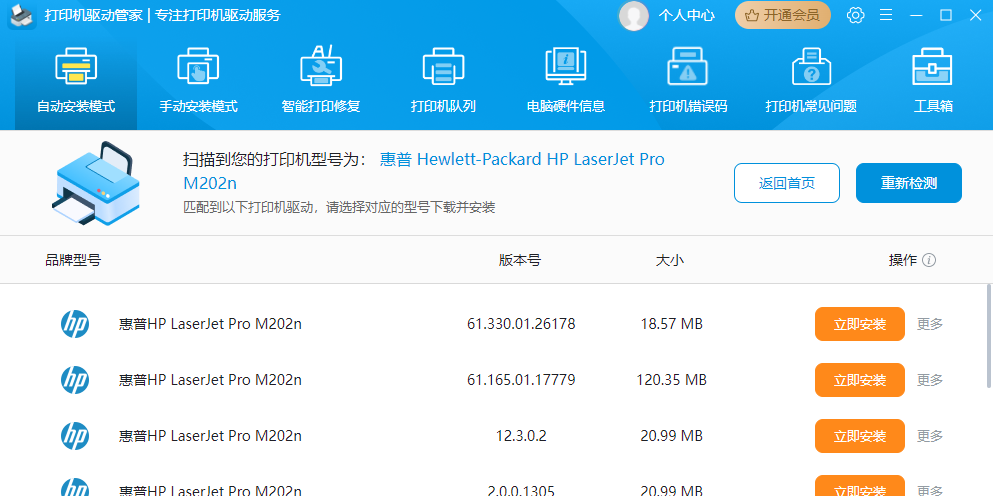Switch to 手动安装模式 manual install
Image resolution: width=993 pixels, height=496 pixels.
pyautogui.click(x=198, y=80)
